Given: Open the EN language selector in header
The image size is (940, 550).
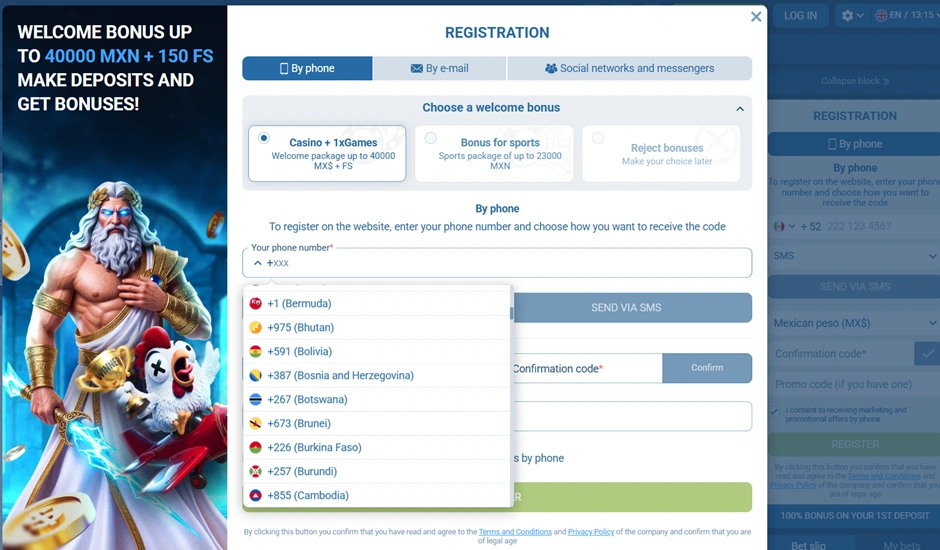Looking at the screenshot, I should (906, 16).
